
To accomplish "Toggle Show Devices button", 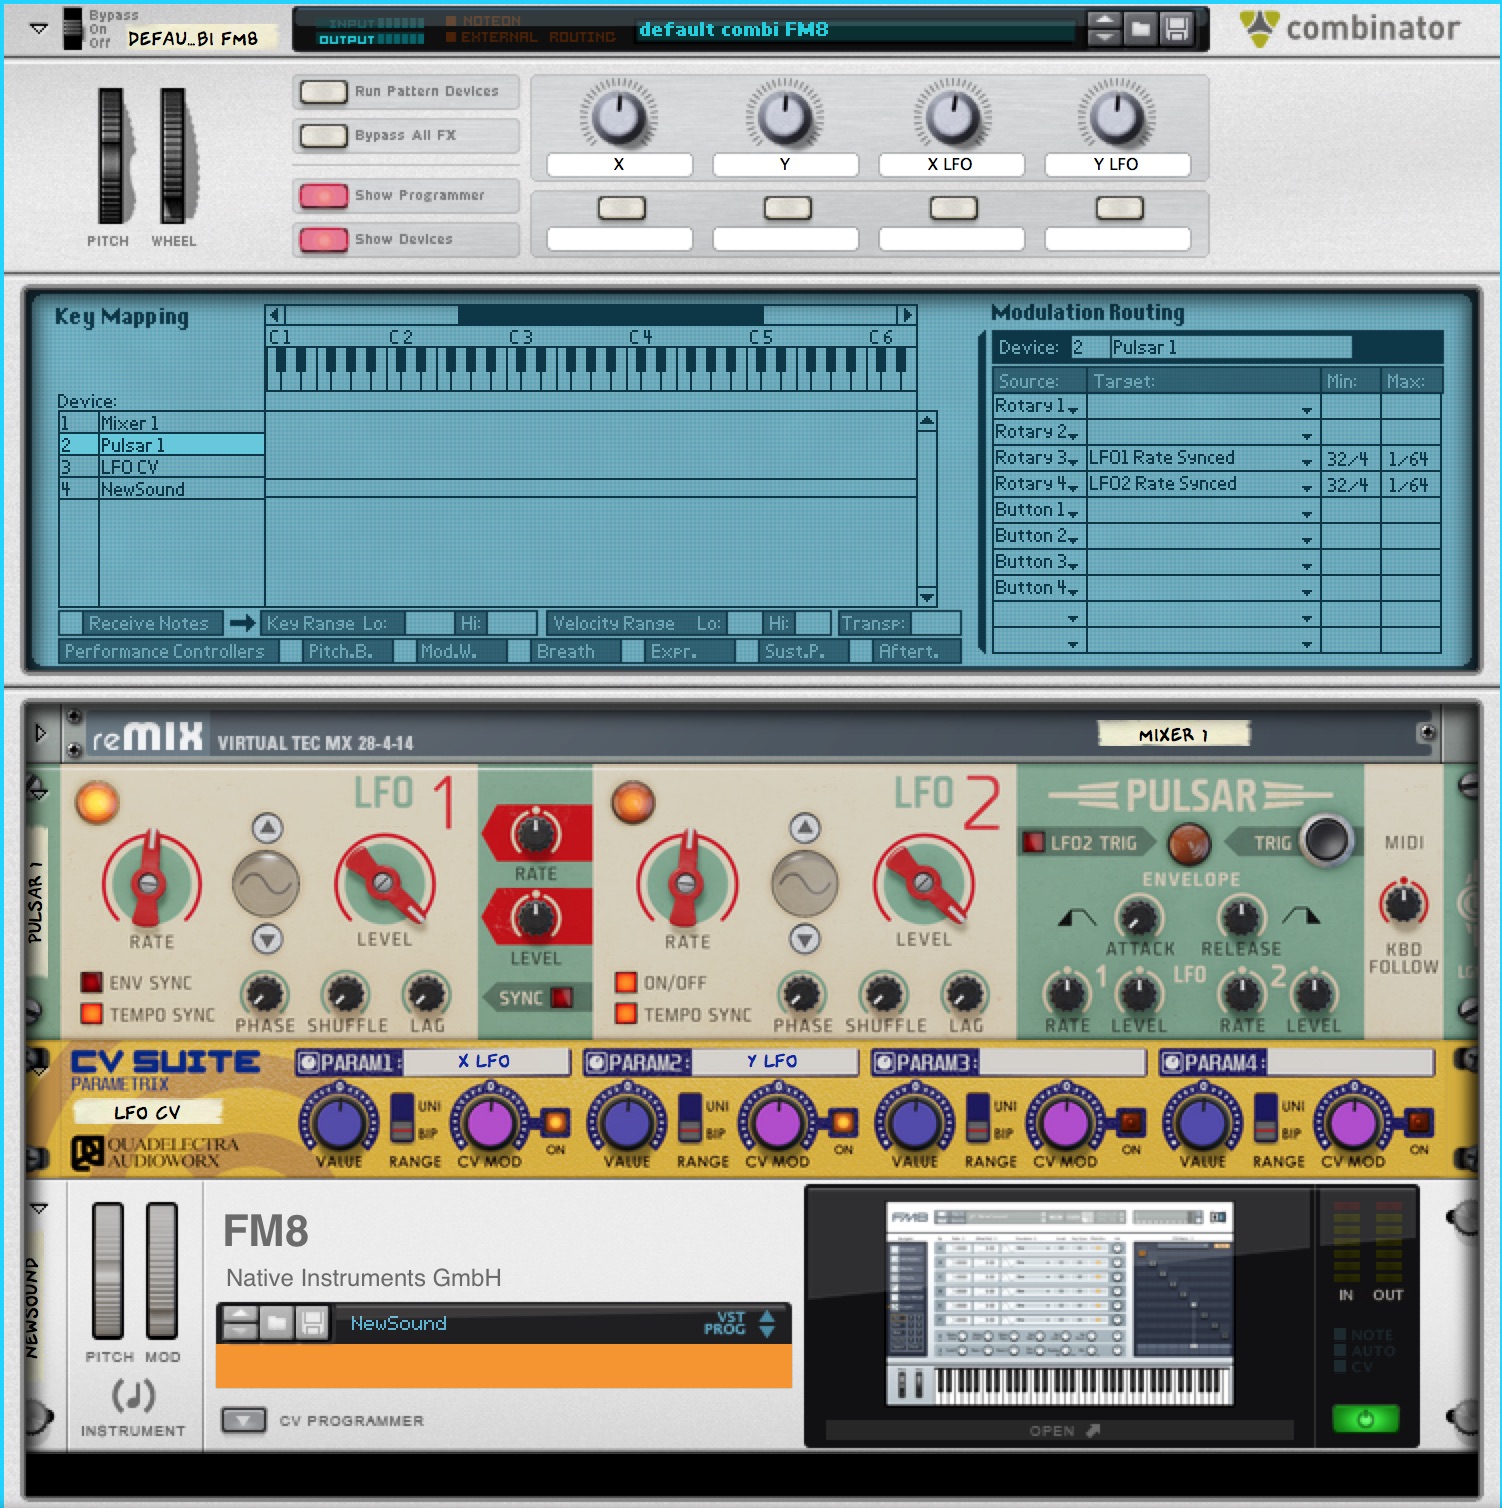I will click(x=324, y=239).
